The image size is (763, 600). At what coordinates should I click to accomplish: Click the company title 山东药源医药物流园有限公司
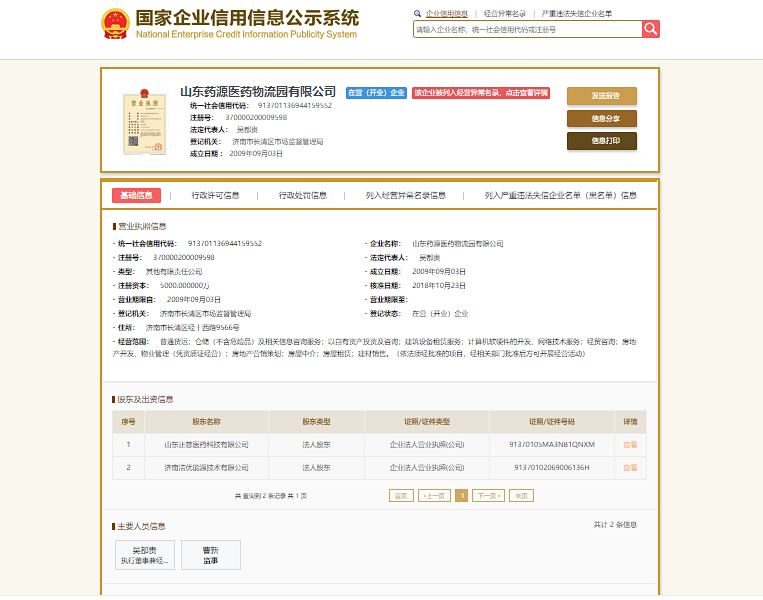(x=258, y=91)
